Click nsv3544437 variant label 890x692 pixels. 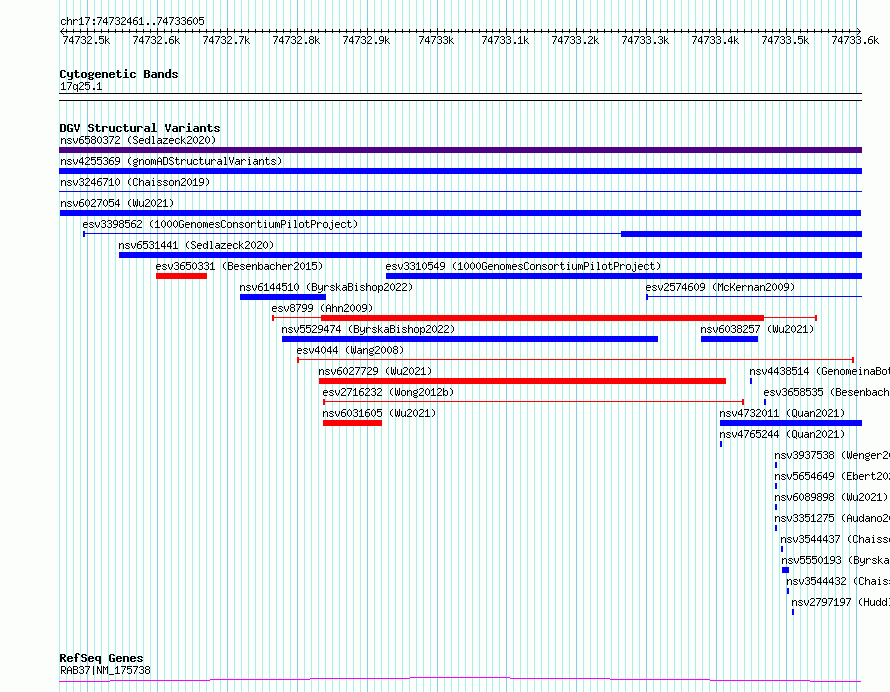pos(834,539)
